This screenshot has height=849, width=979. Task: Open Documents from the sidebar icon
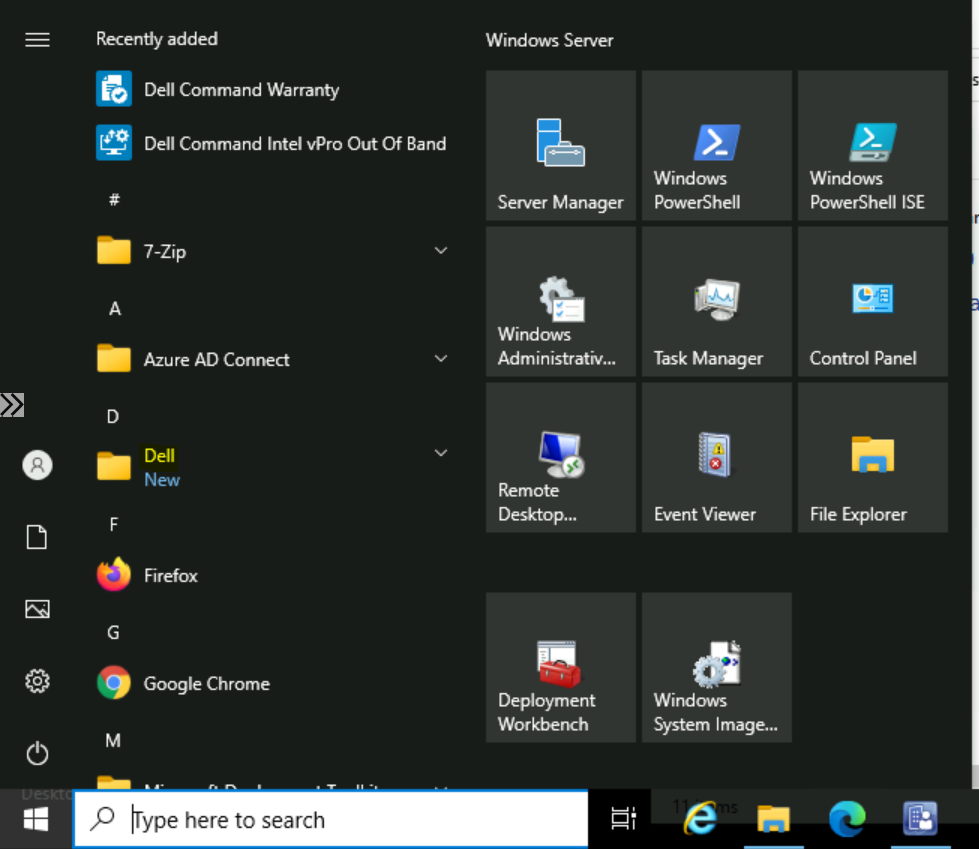pyautogui.click(x=37, y=537)
